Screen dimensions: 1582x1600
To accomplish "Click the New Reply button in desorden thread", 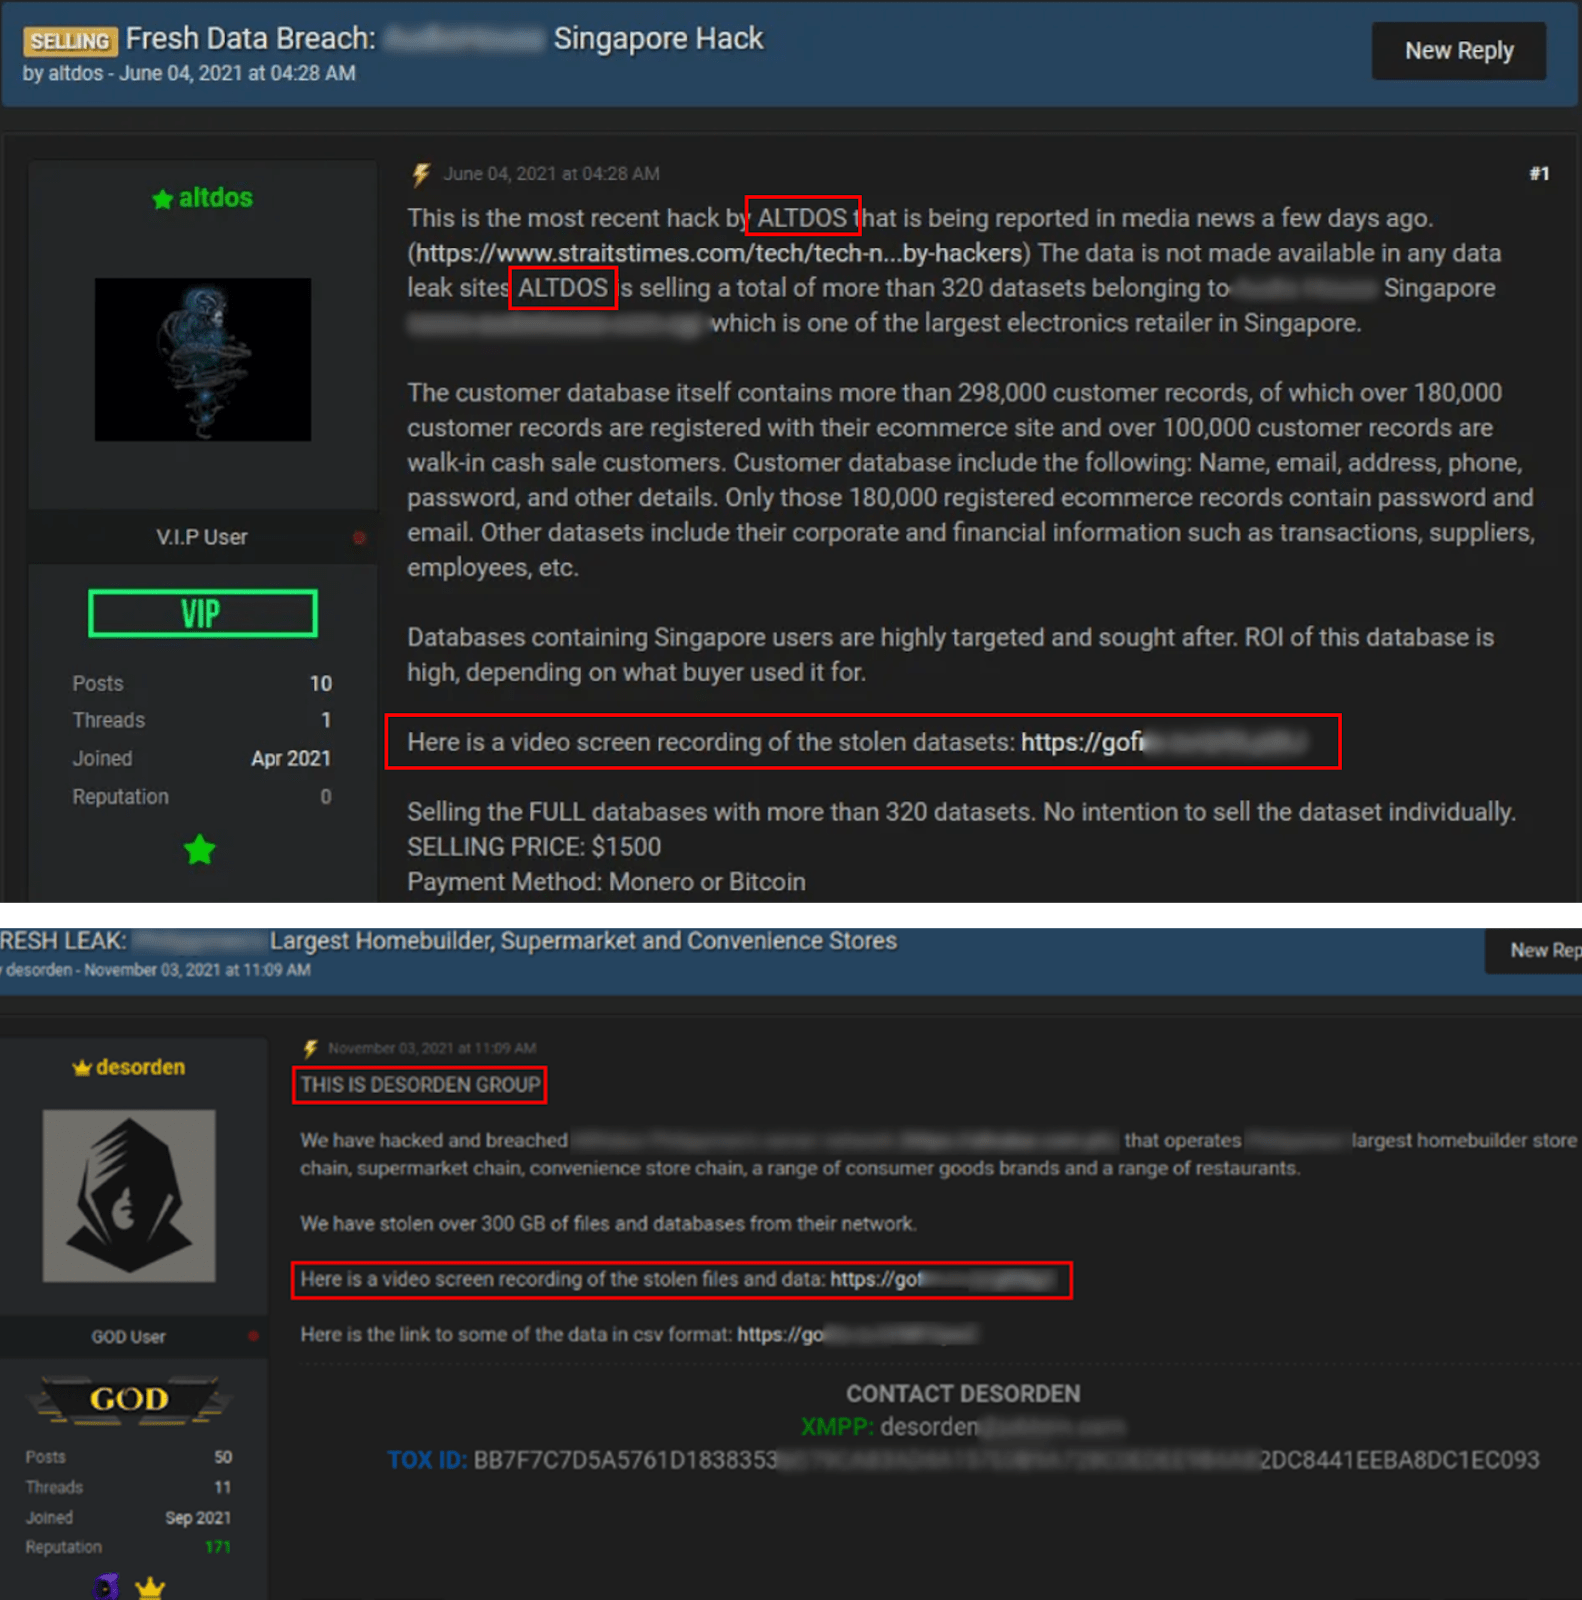I will (x=1534, y=950).
